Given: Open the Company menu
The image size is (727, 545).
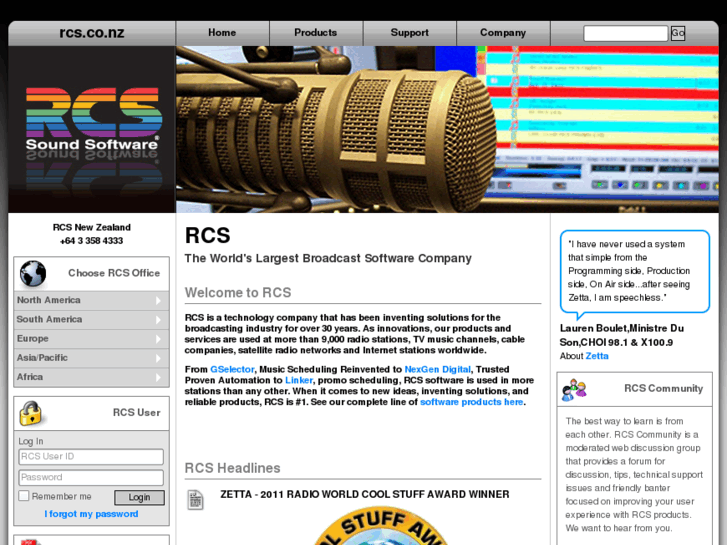Looking at the screenshot, I should coord(503,33).
